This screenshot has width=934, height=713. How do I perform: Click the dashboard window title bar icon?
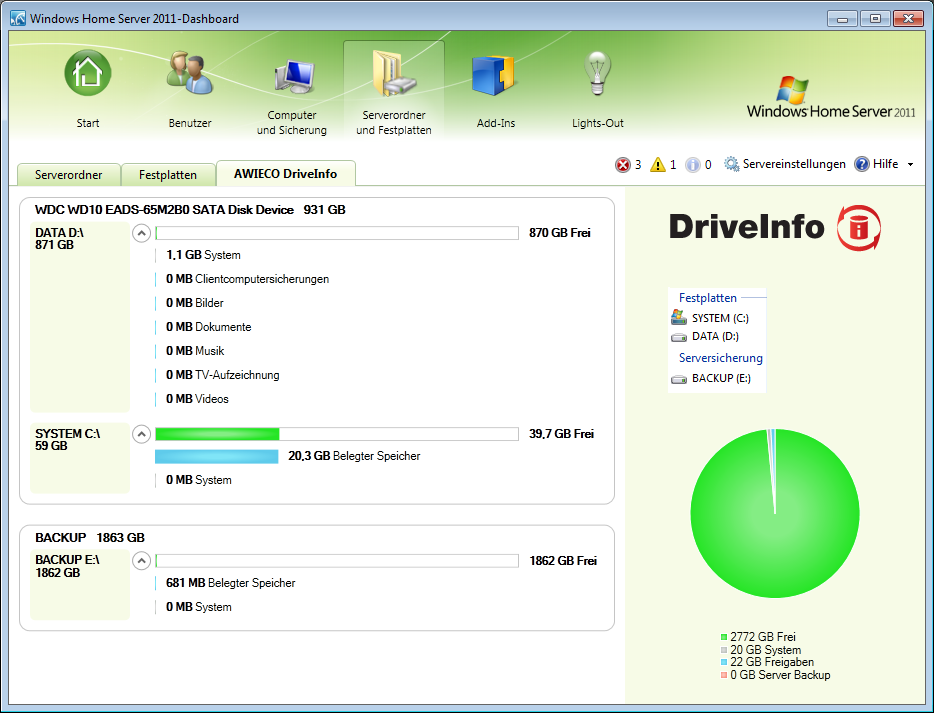coord(18,18)
